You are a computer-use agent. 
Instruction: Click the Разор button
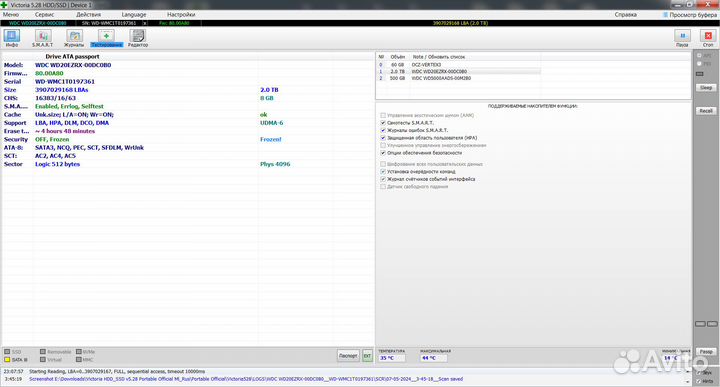pyautogui.click(x=706, y=351)
